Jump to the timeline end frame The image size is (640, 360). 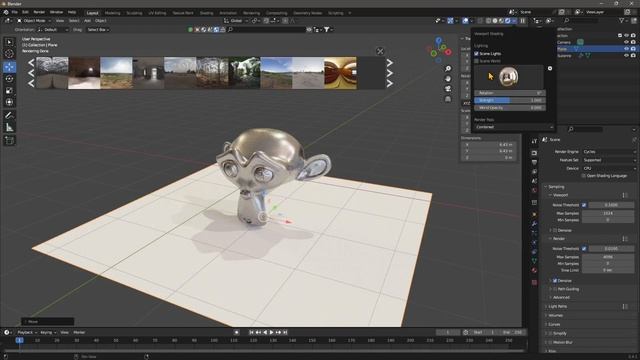point(285,332)
